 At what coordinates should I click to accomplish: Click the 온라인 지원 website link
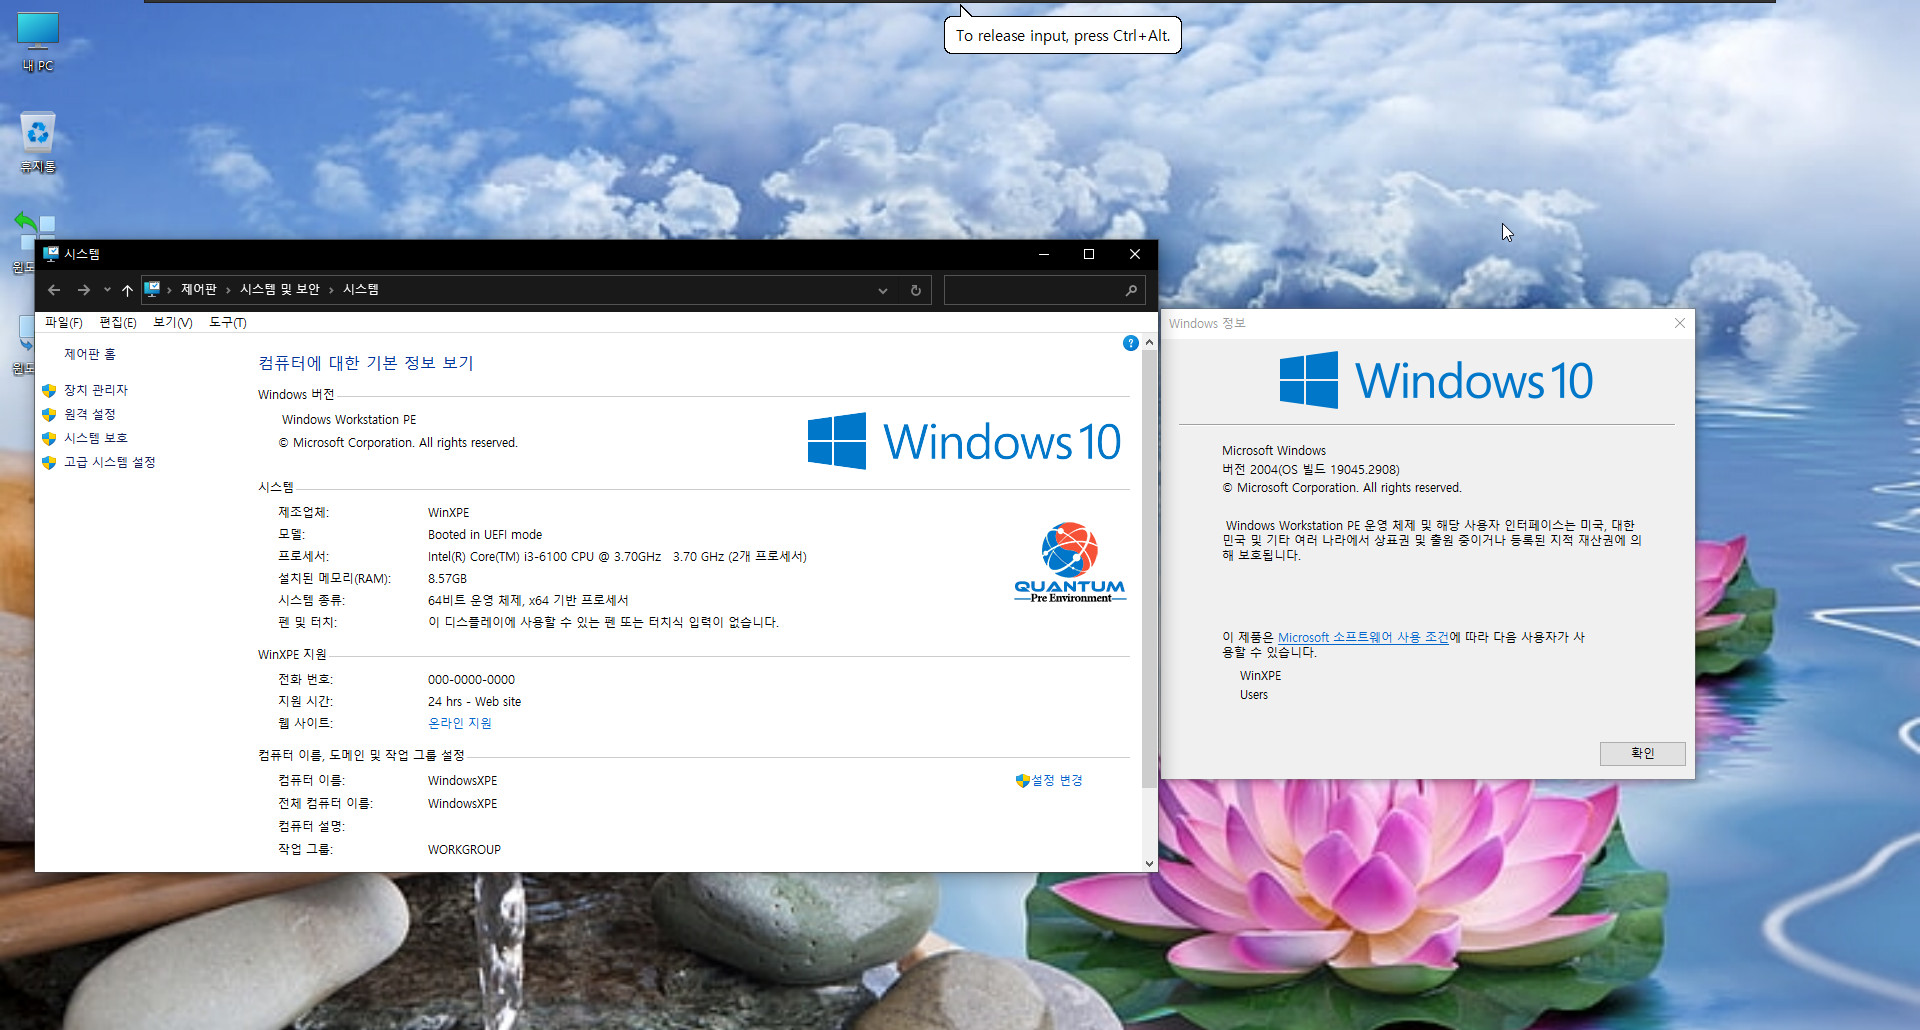click(460, 723)
